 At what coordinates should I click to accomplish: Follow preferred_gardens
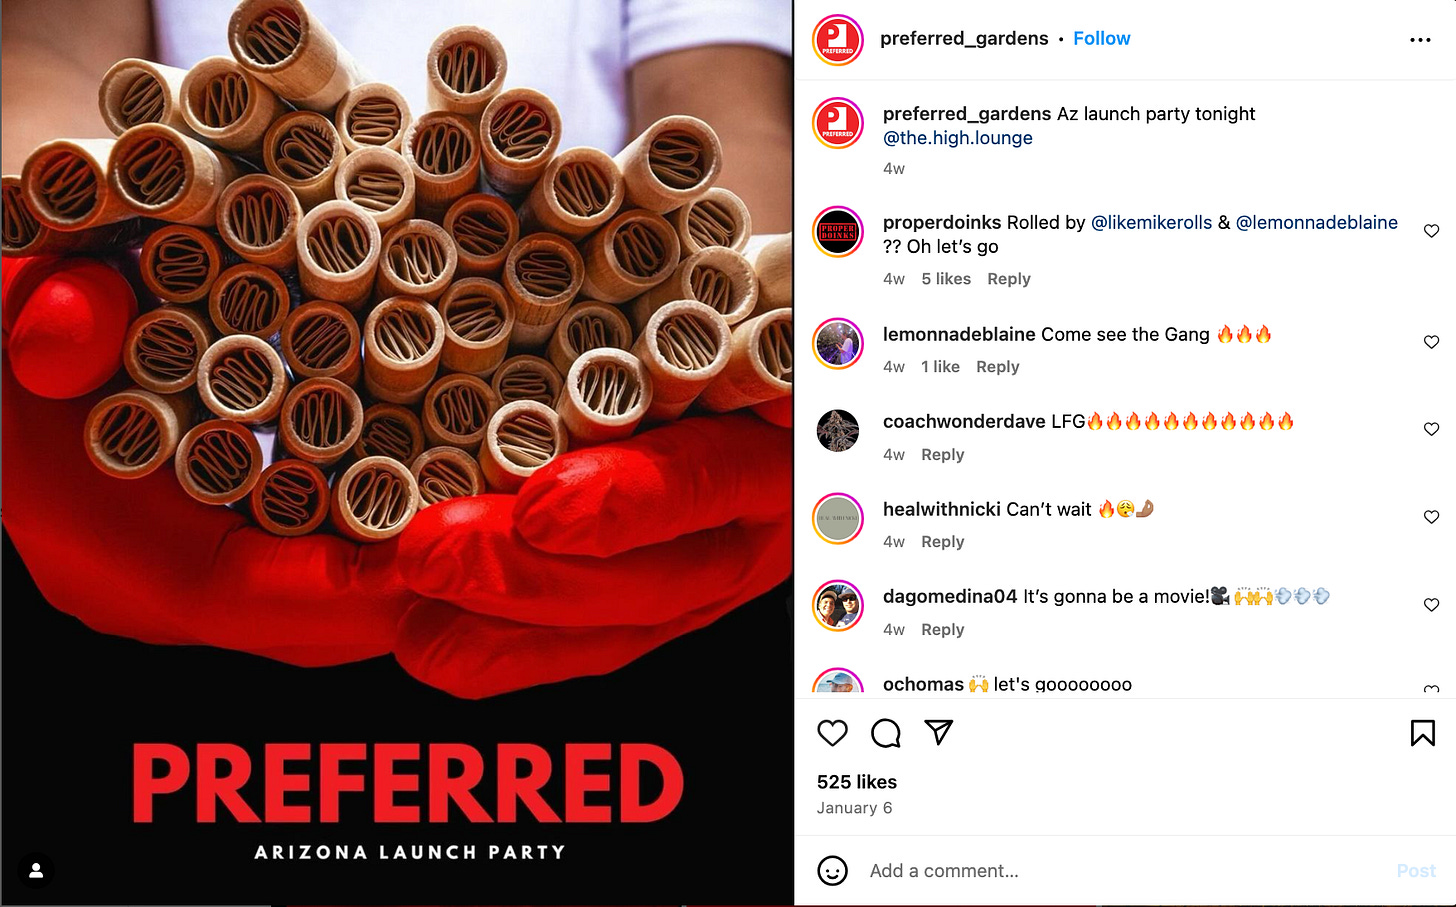click(1101, 39)
